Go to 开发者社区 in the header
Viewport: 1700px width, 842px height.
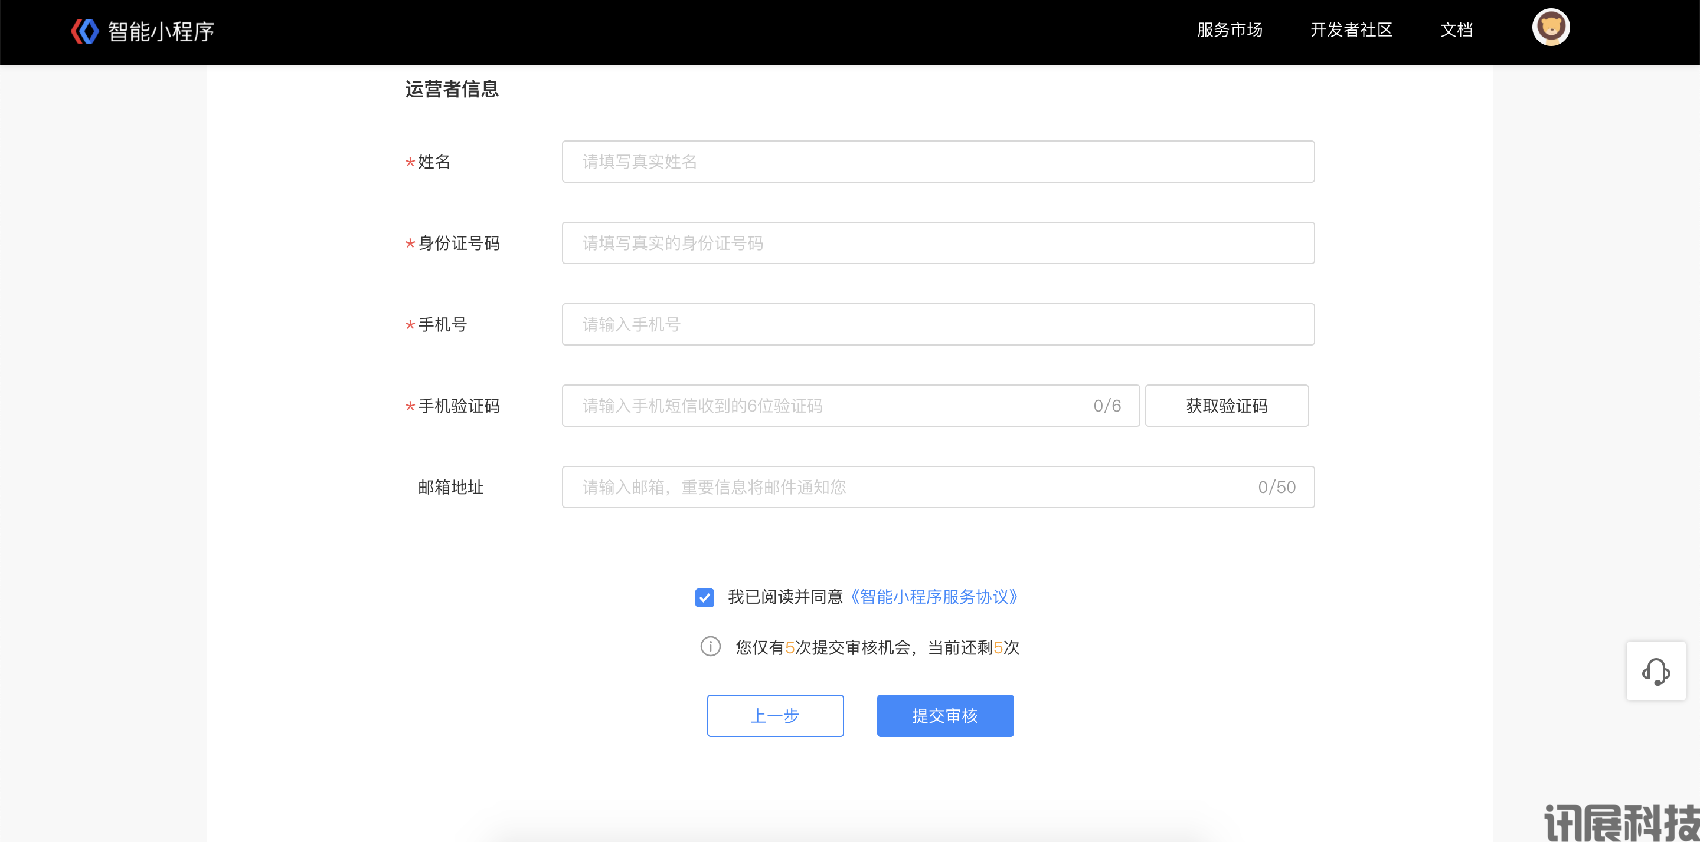1351,30
